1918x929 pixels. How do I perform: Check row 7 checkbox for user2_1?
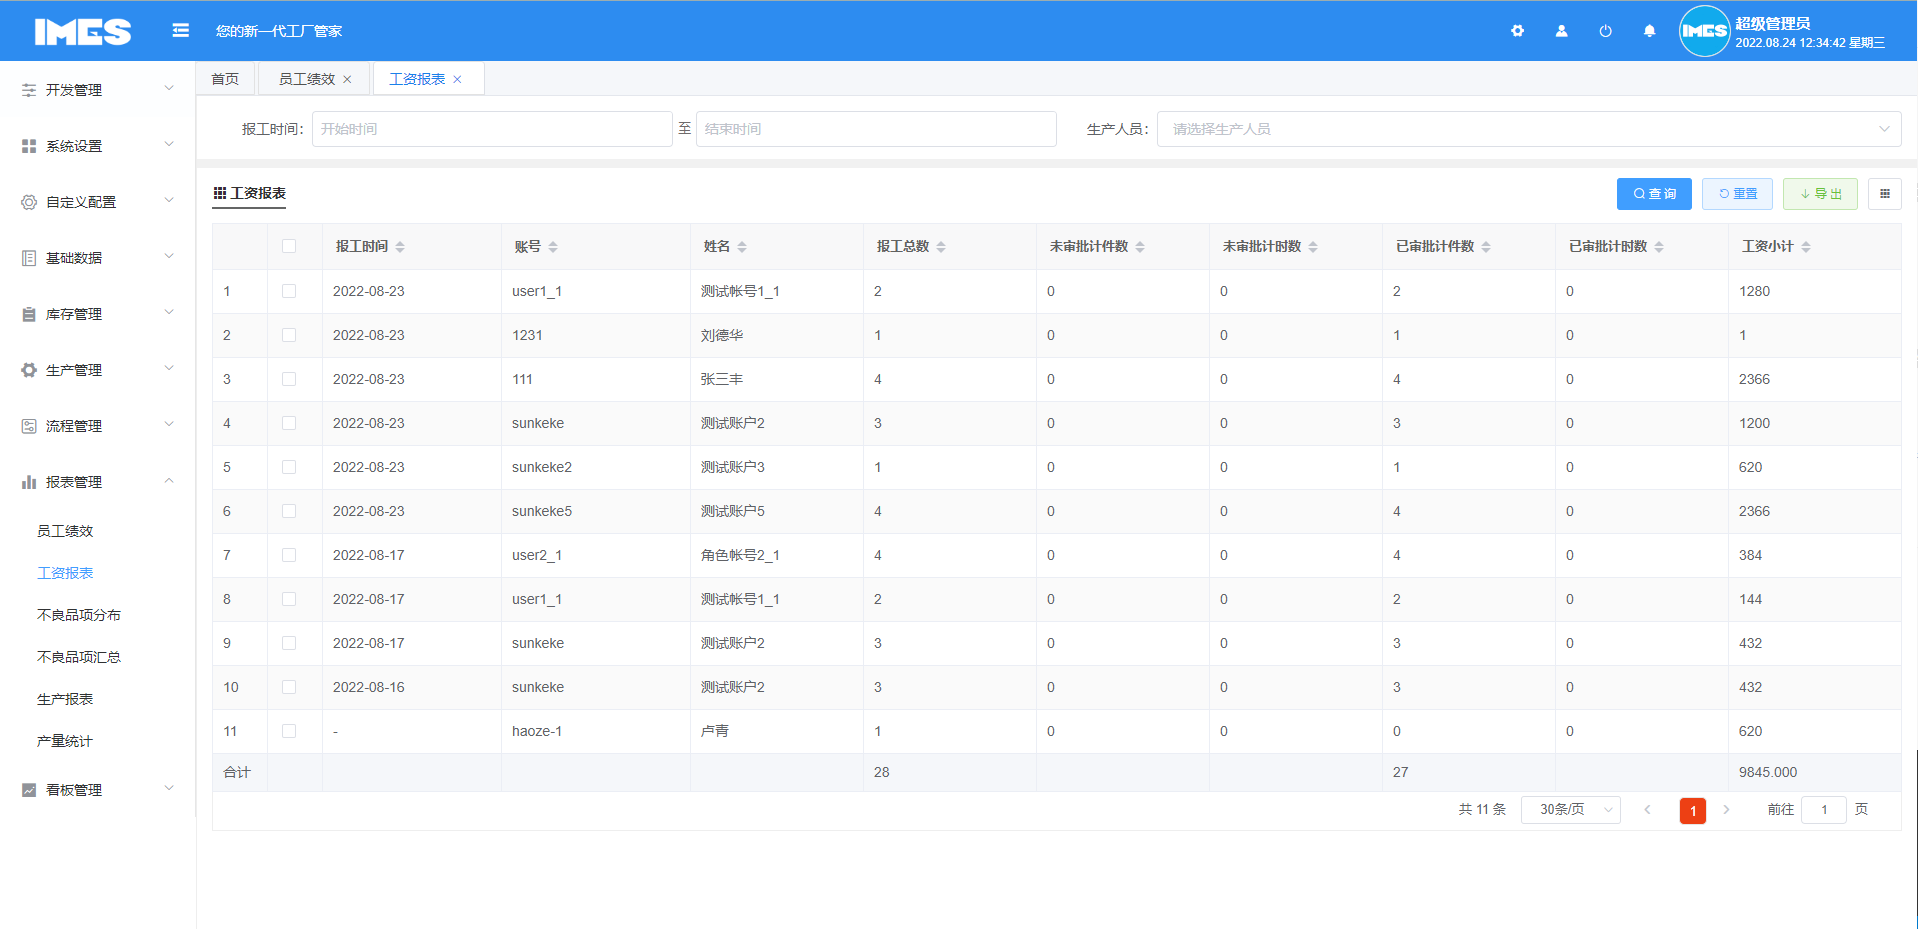[x=289, y=555]
